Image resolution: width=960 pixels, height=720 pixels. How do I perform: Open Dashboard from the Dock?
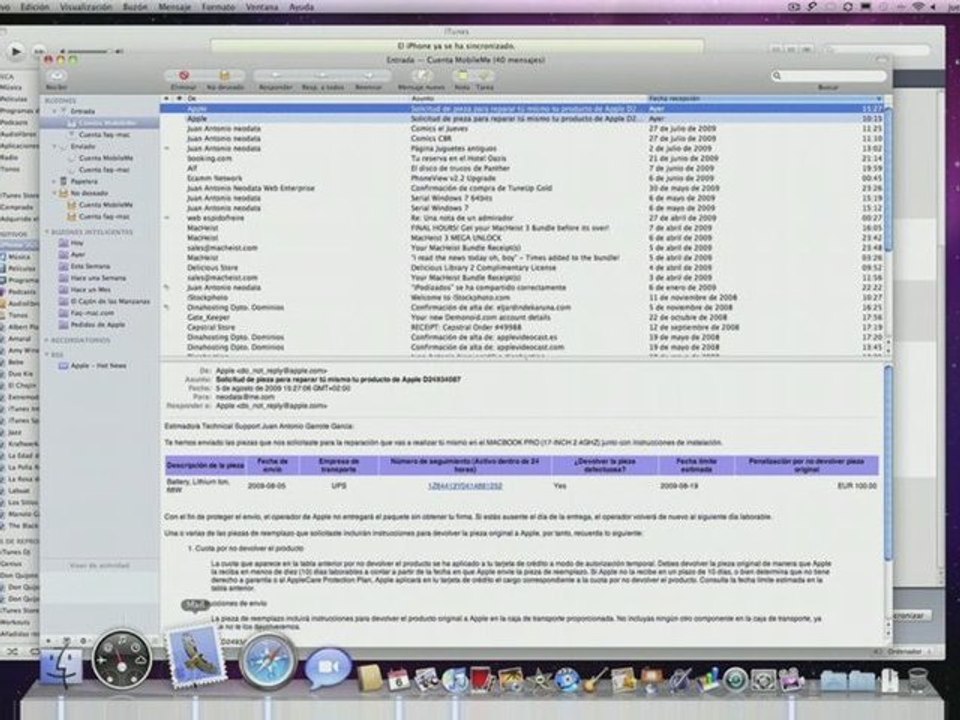click(x=121, y=659)
